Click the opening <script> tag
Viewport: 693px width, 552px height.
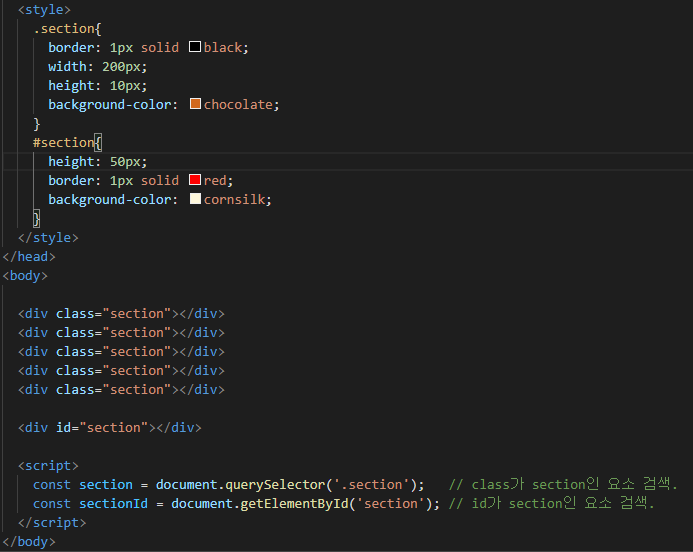point(48,466)
